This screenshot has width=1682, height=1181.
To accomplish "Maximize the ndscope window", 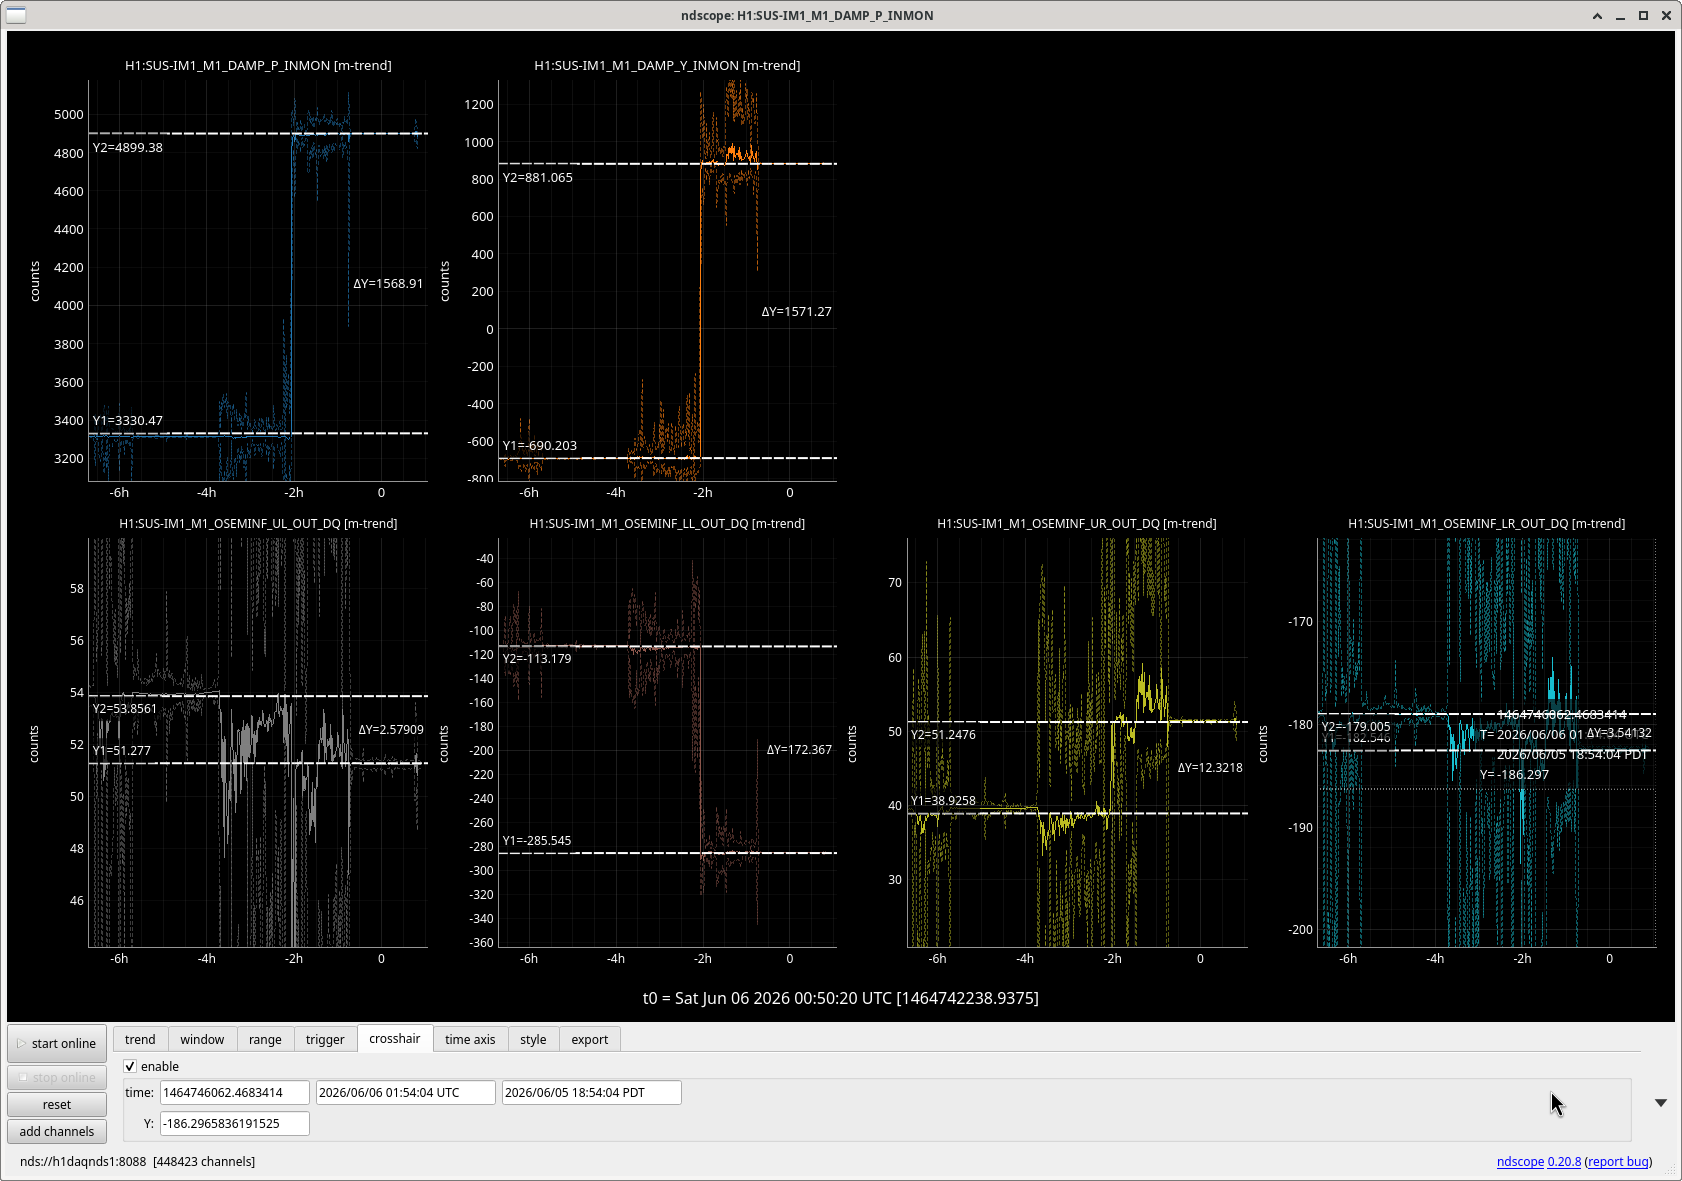I will tap(1643, 15).
